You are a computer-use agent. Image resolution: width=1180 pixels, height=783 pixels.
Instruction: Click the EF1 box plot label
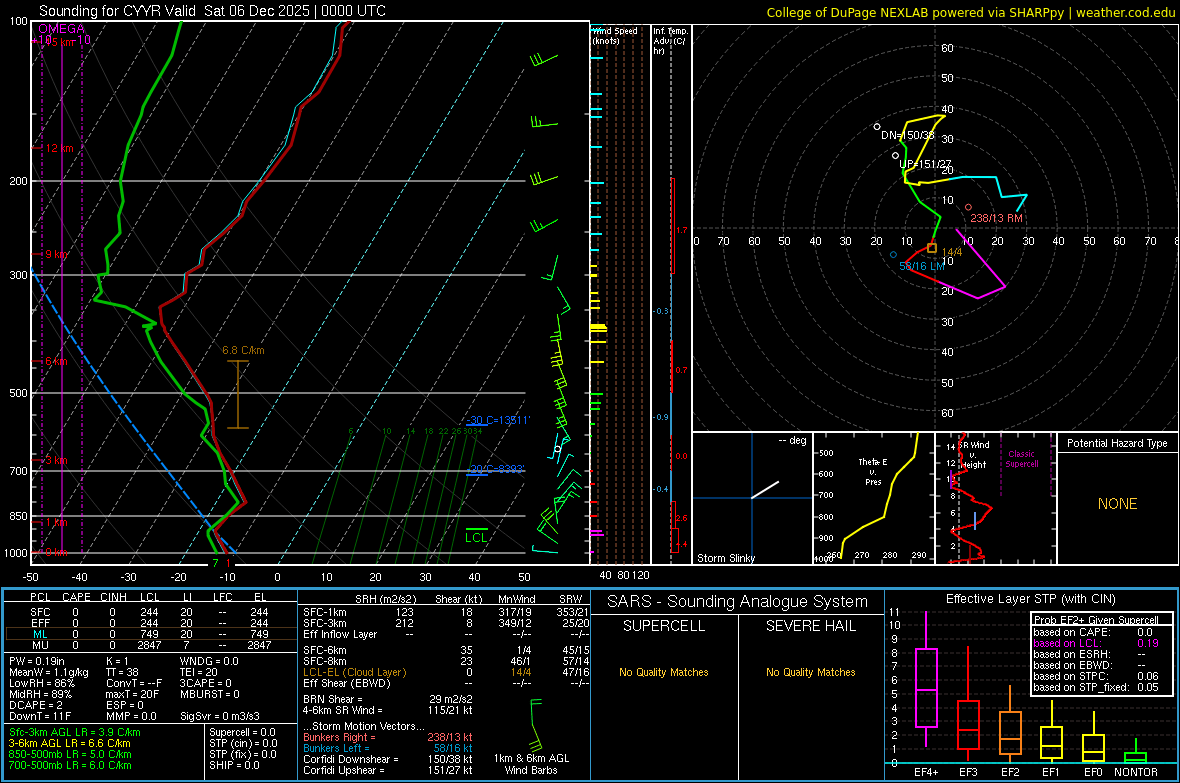coord(1051,772)
